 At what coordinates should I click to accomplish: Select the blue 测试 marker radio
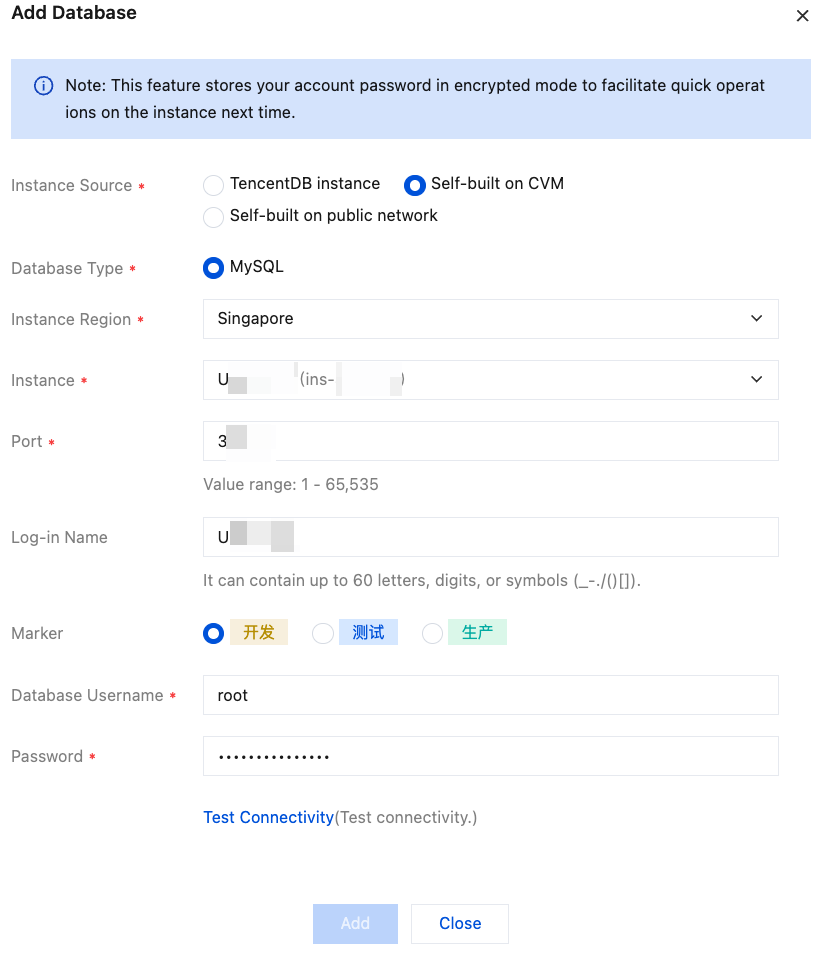pos(323,633)
